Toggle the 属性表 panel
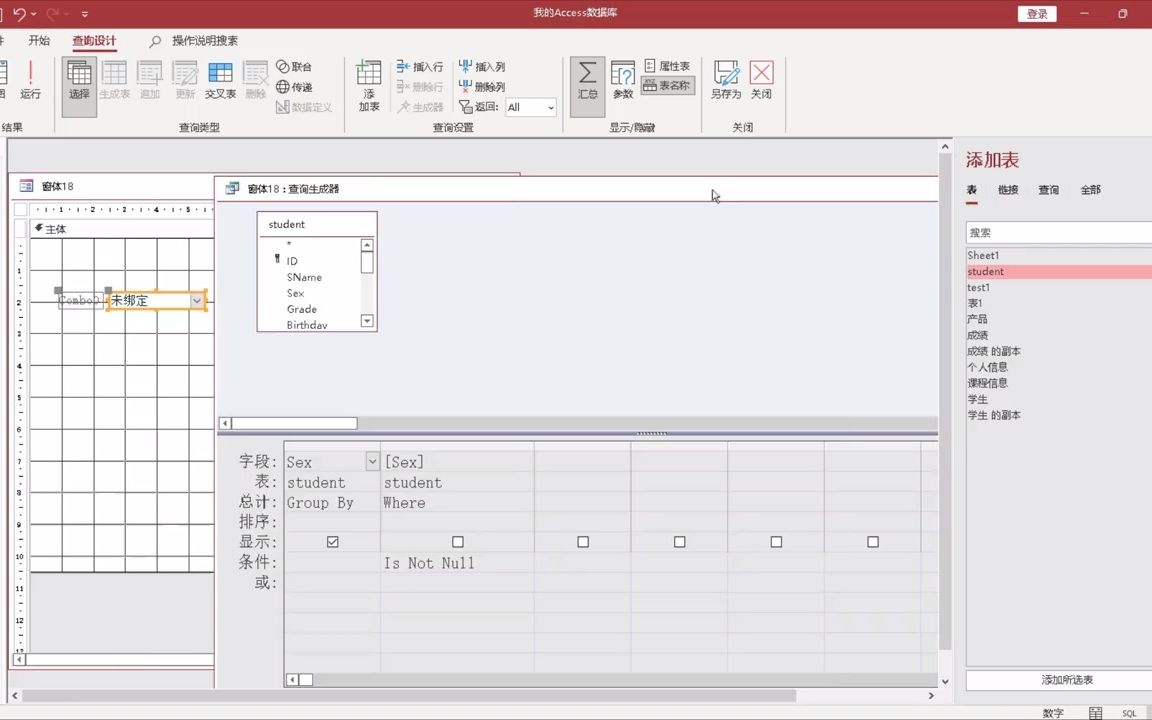This screenshot has width=1152, height=720. 668,65
